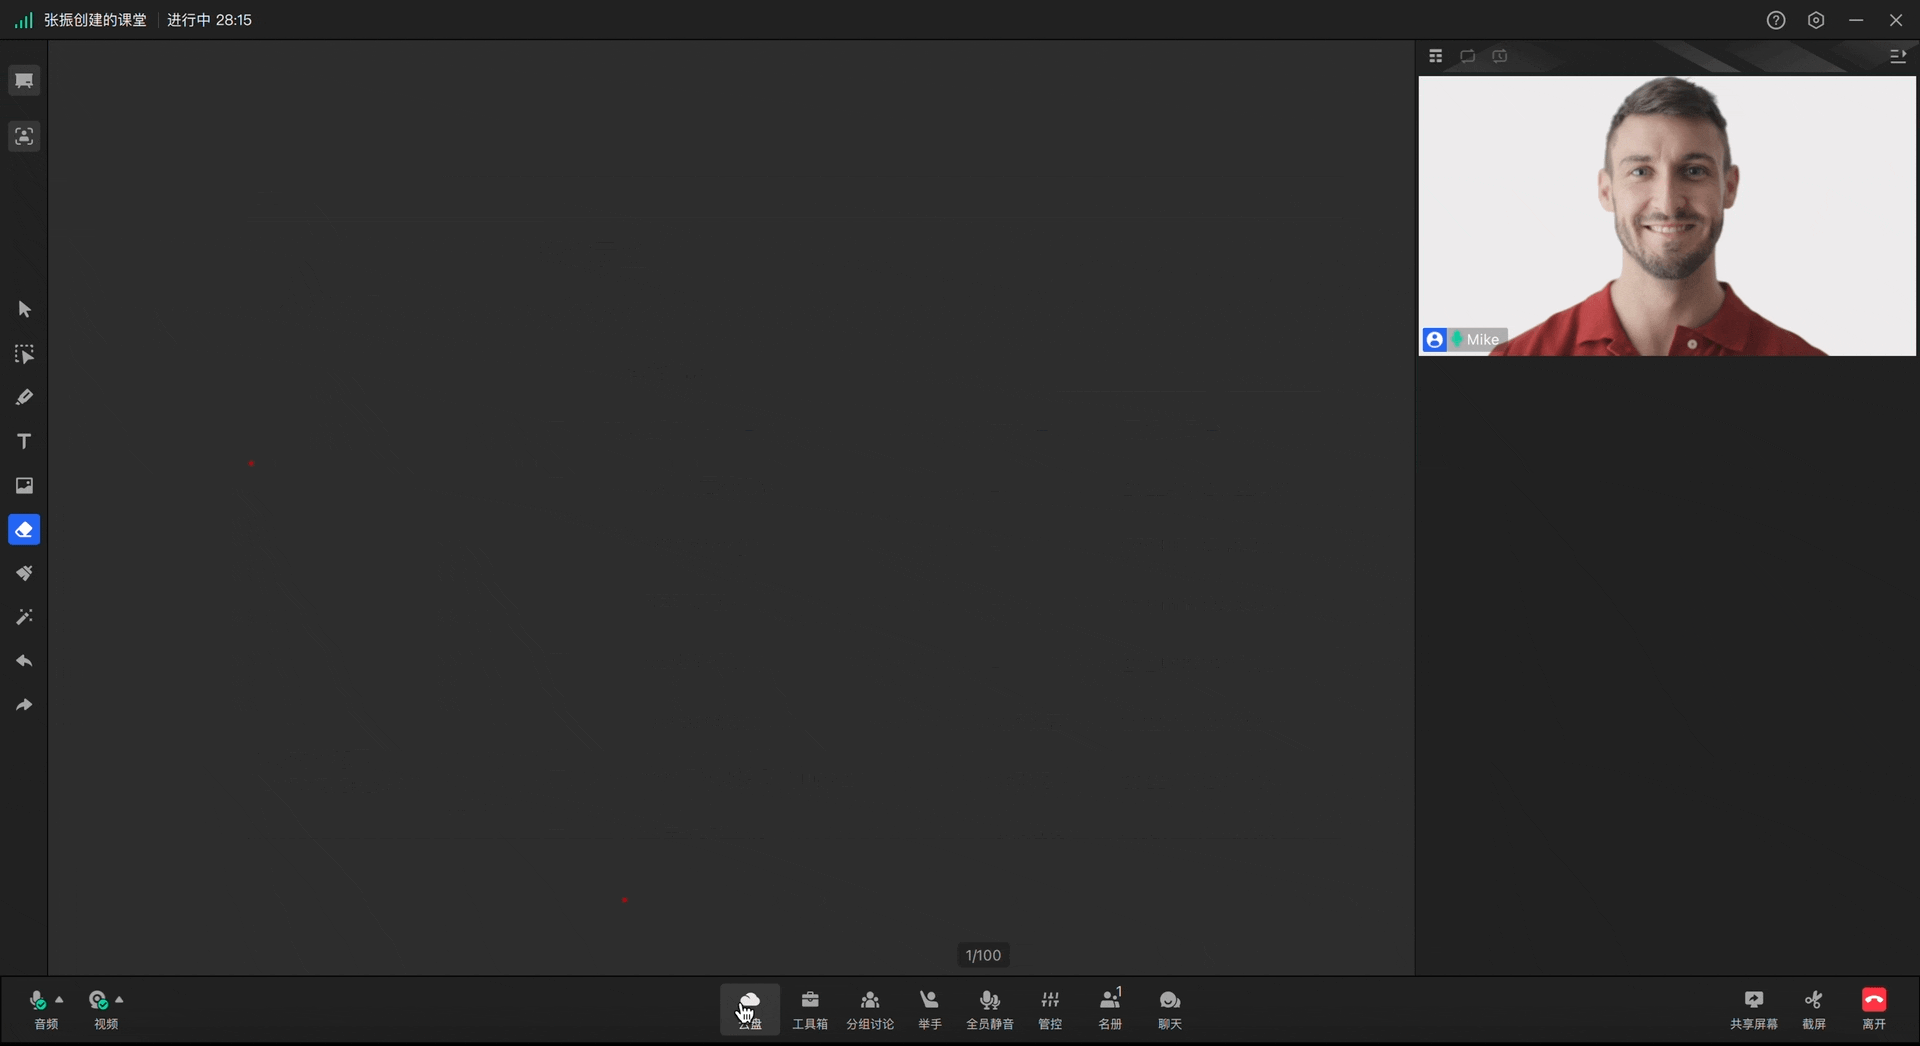Pick the pen drawing tool

24,398
